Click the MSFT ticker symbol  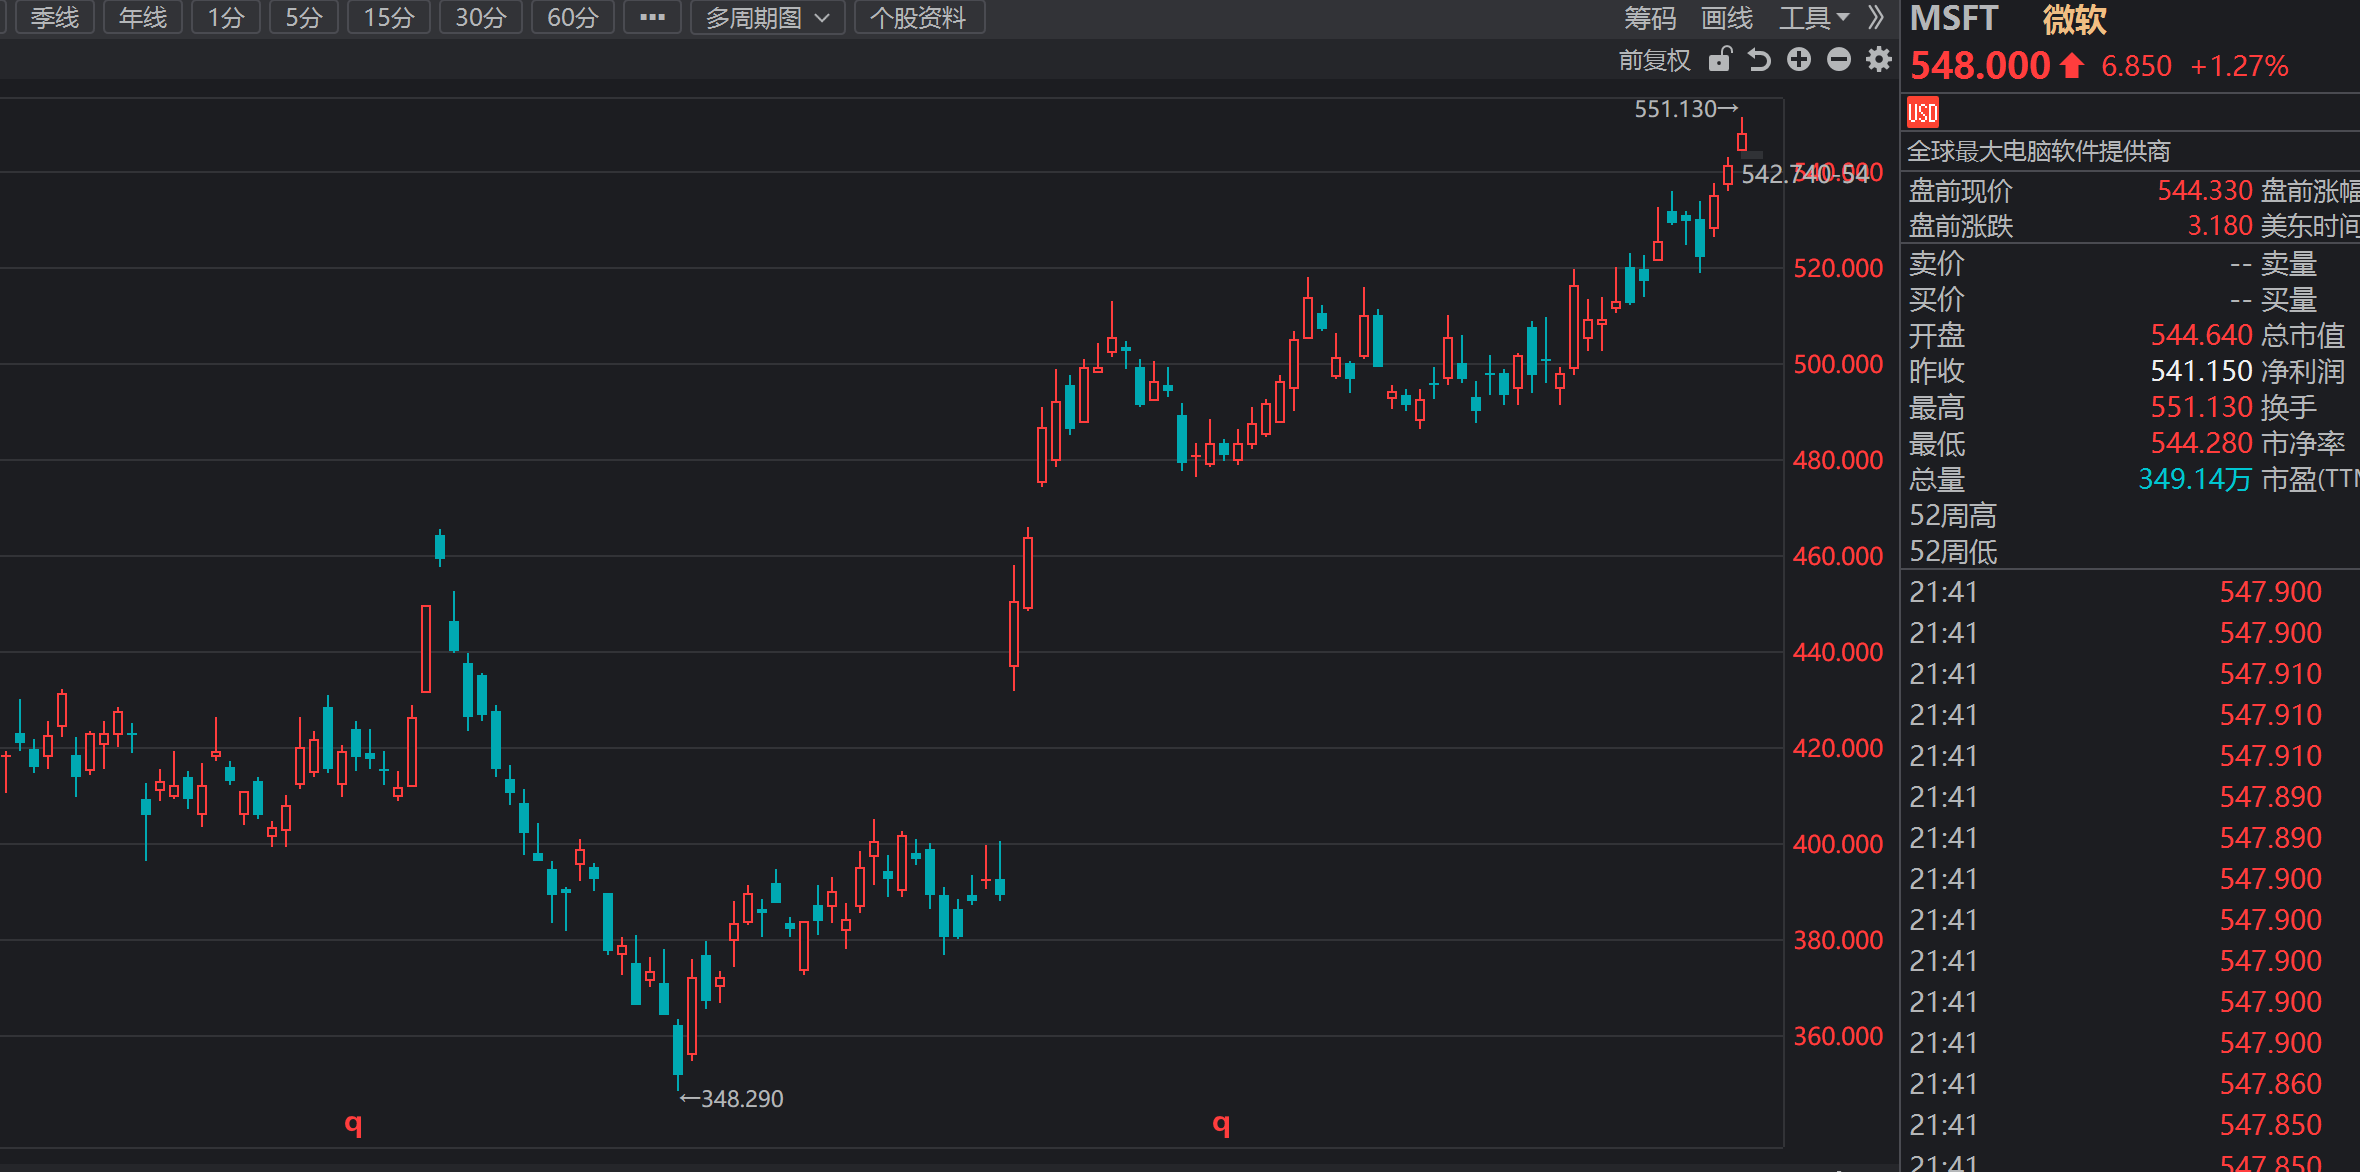tap(1953, 19)
